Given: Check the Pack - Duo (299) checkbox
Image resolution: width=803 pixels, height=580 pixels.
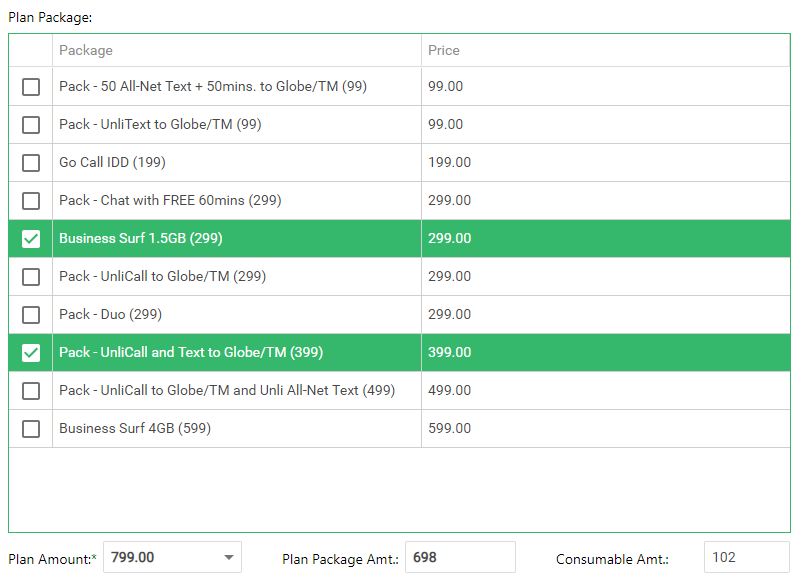Looking at the screenshot, I should [x=30, y=314].
